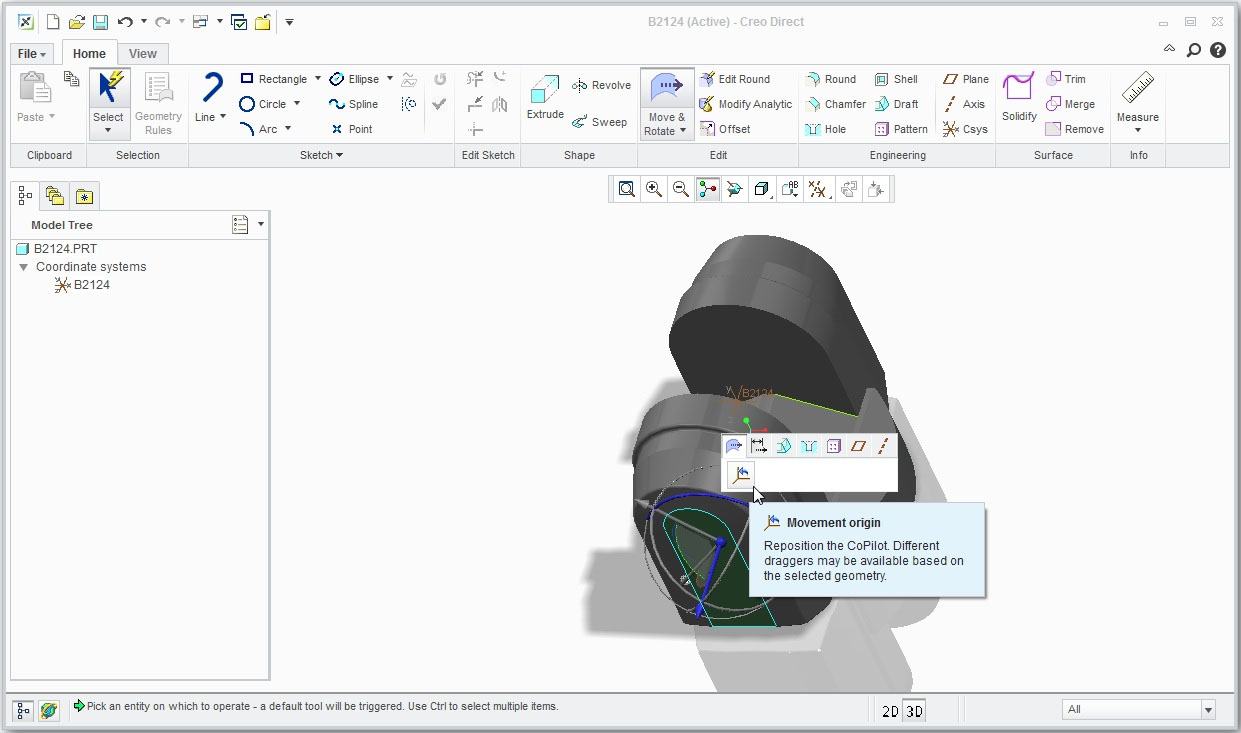Create a new file from quick access toolbar
This screenshot has width=1241, height=733.
[x=53, y=22]
